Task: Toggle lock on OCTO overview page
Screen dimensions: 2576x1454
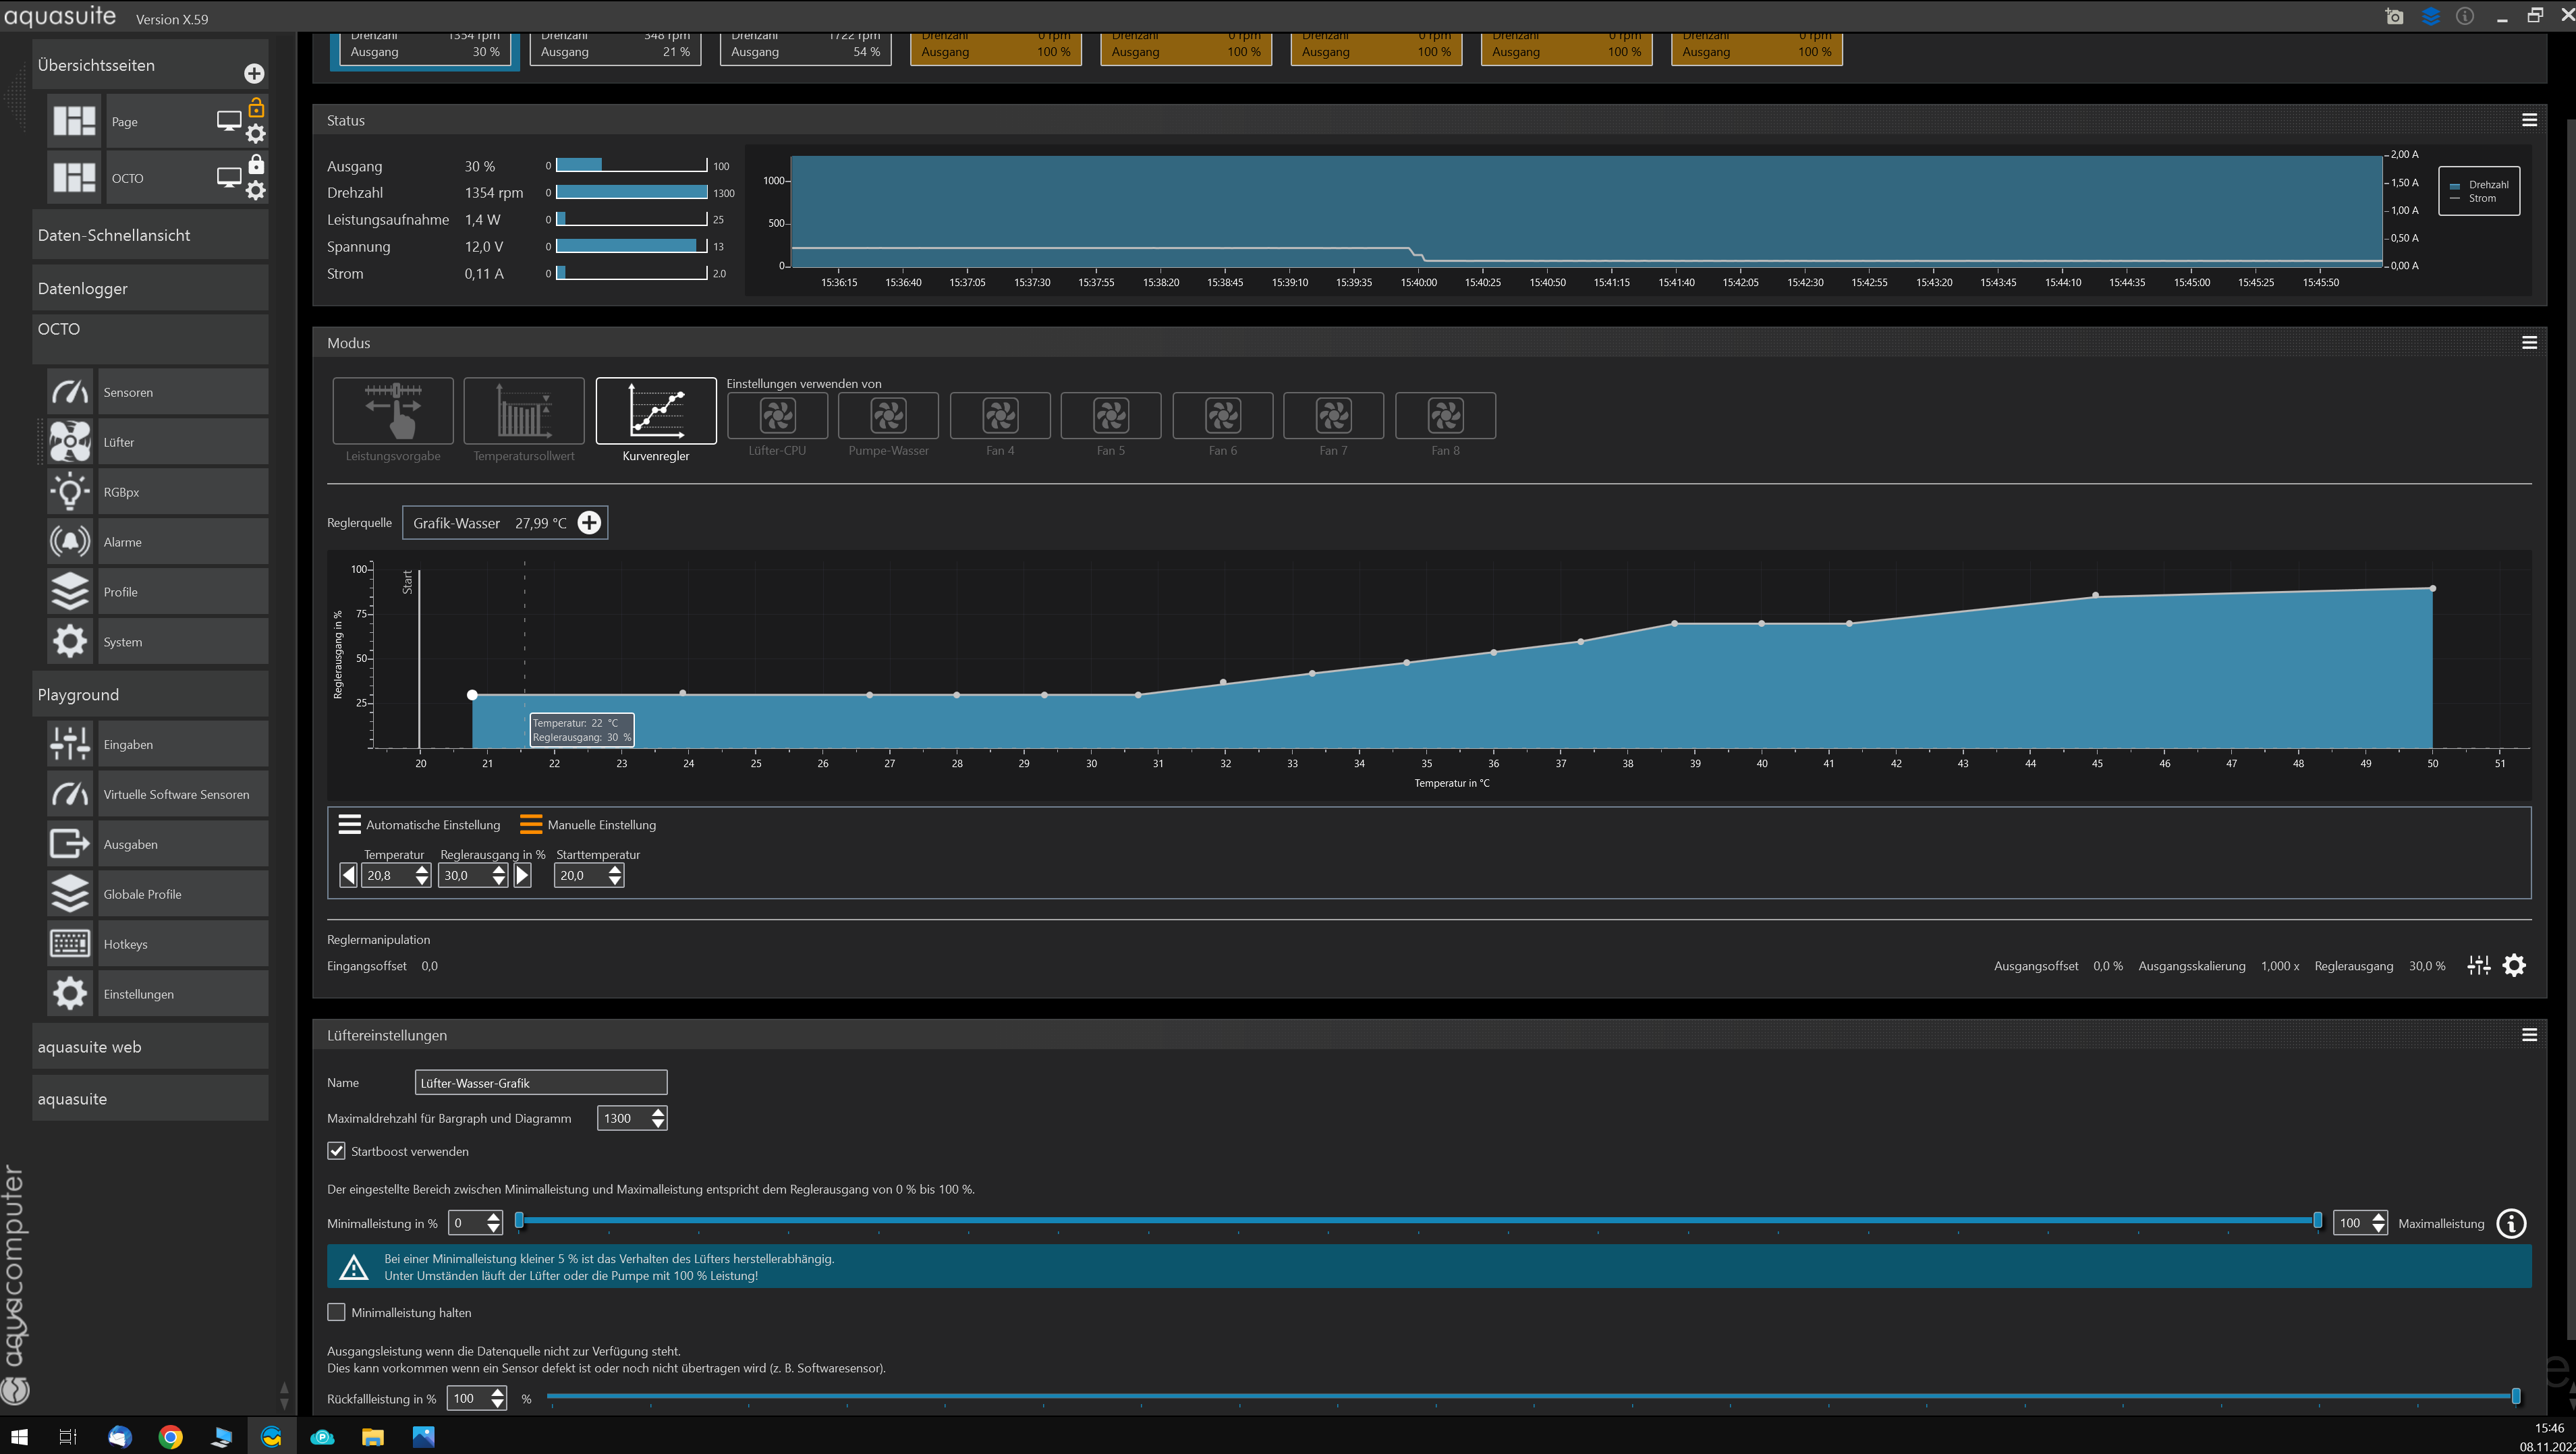Action: 256,165
